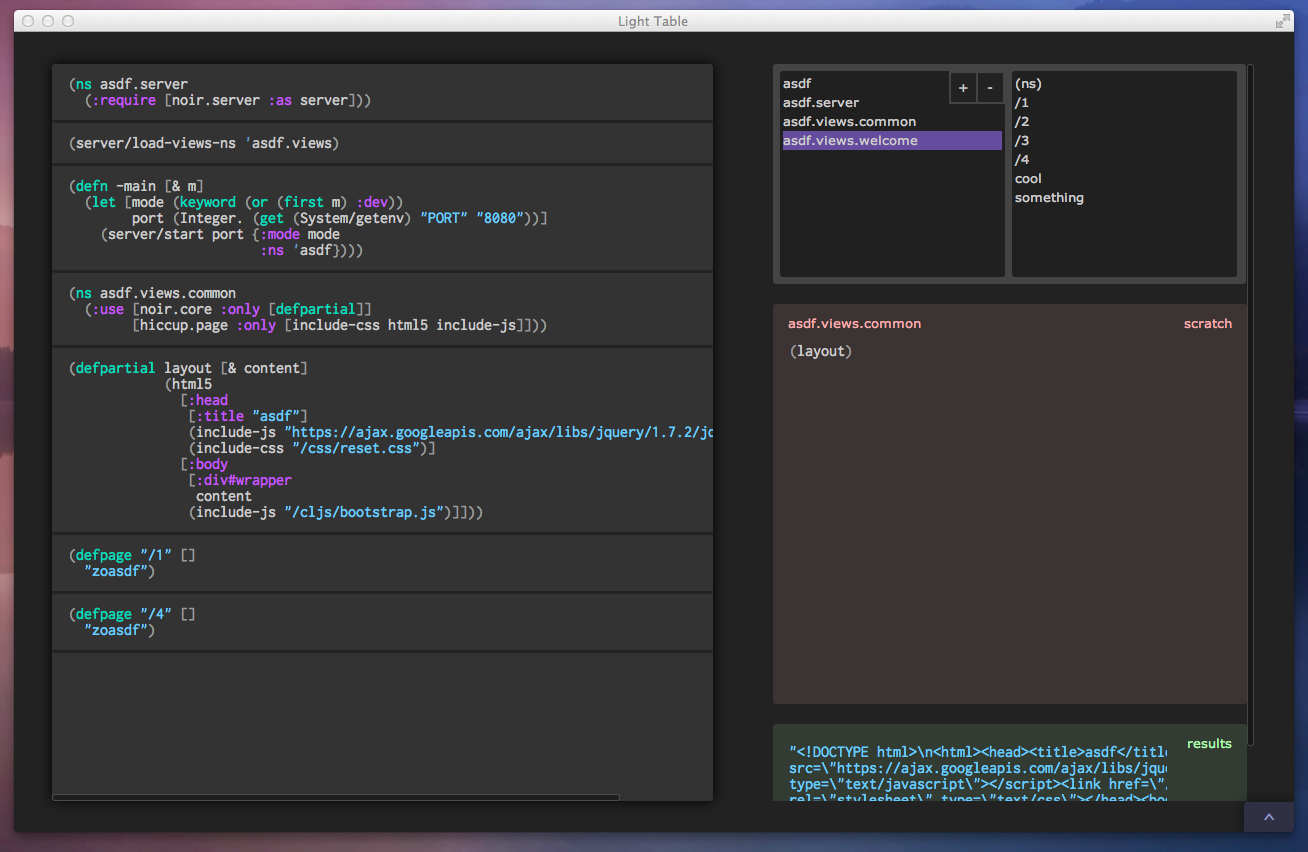Image resolution: width=1308 pixels, height=852 pixels.
Task: Click the "8080" port string in the code
Action: (500, 218)
